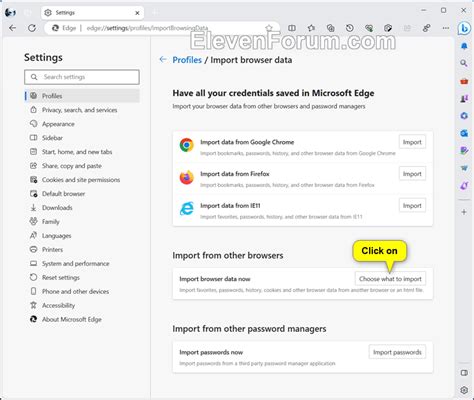Open the Search magnifier in the sidebar
This screenshot has height=400, width=474.
pyautogui.click(x=464, y=63)
